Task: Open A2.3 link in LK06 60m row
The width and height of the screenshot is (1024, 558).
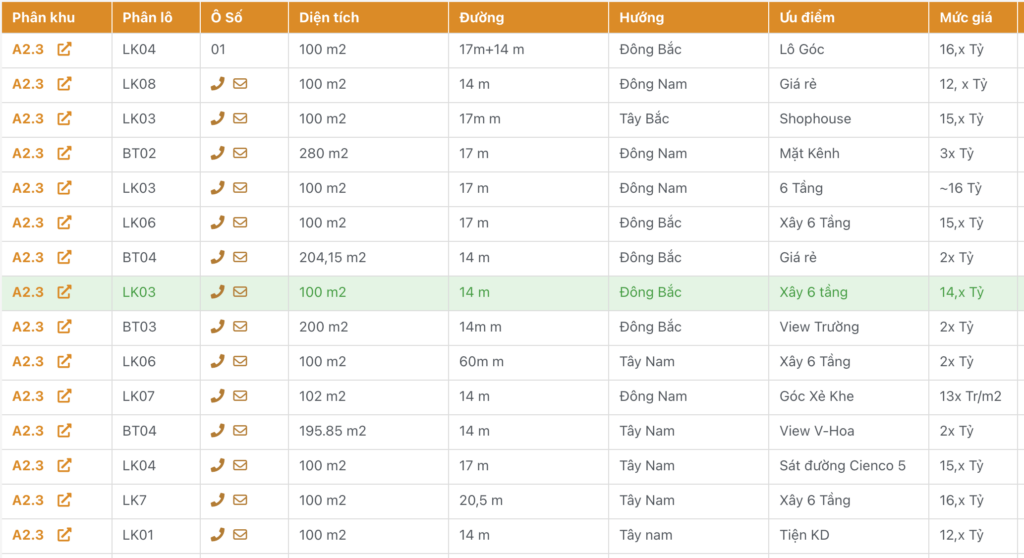Action: [x=28, y=361]
